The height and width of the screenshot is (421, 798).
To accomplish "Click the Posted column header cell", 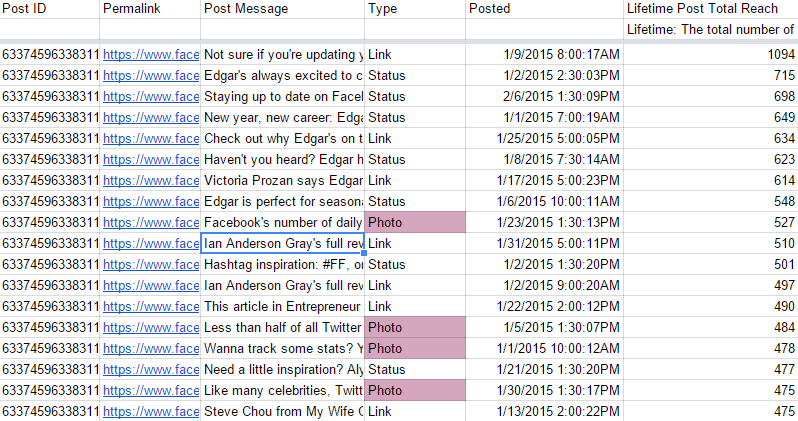I will tap(544, 9).
